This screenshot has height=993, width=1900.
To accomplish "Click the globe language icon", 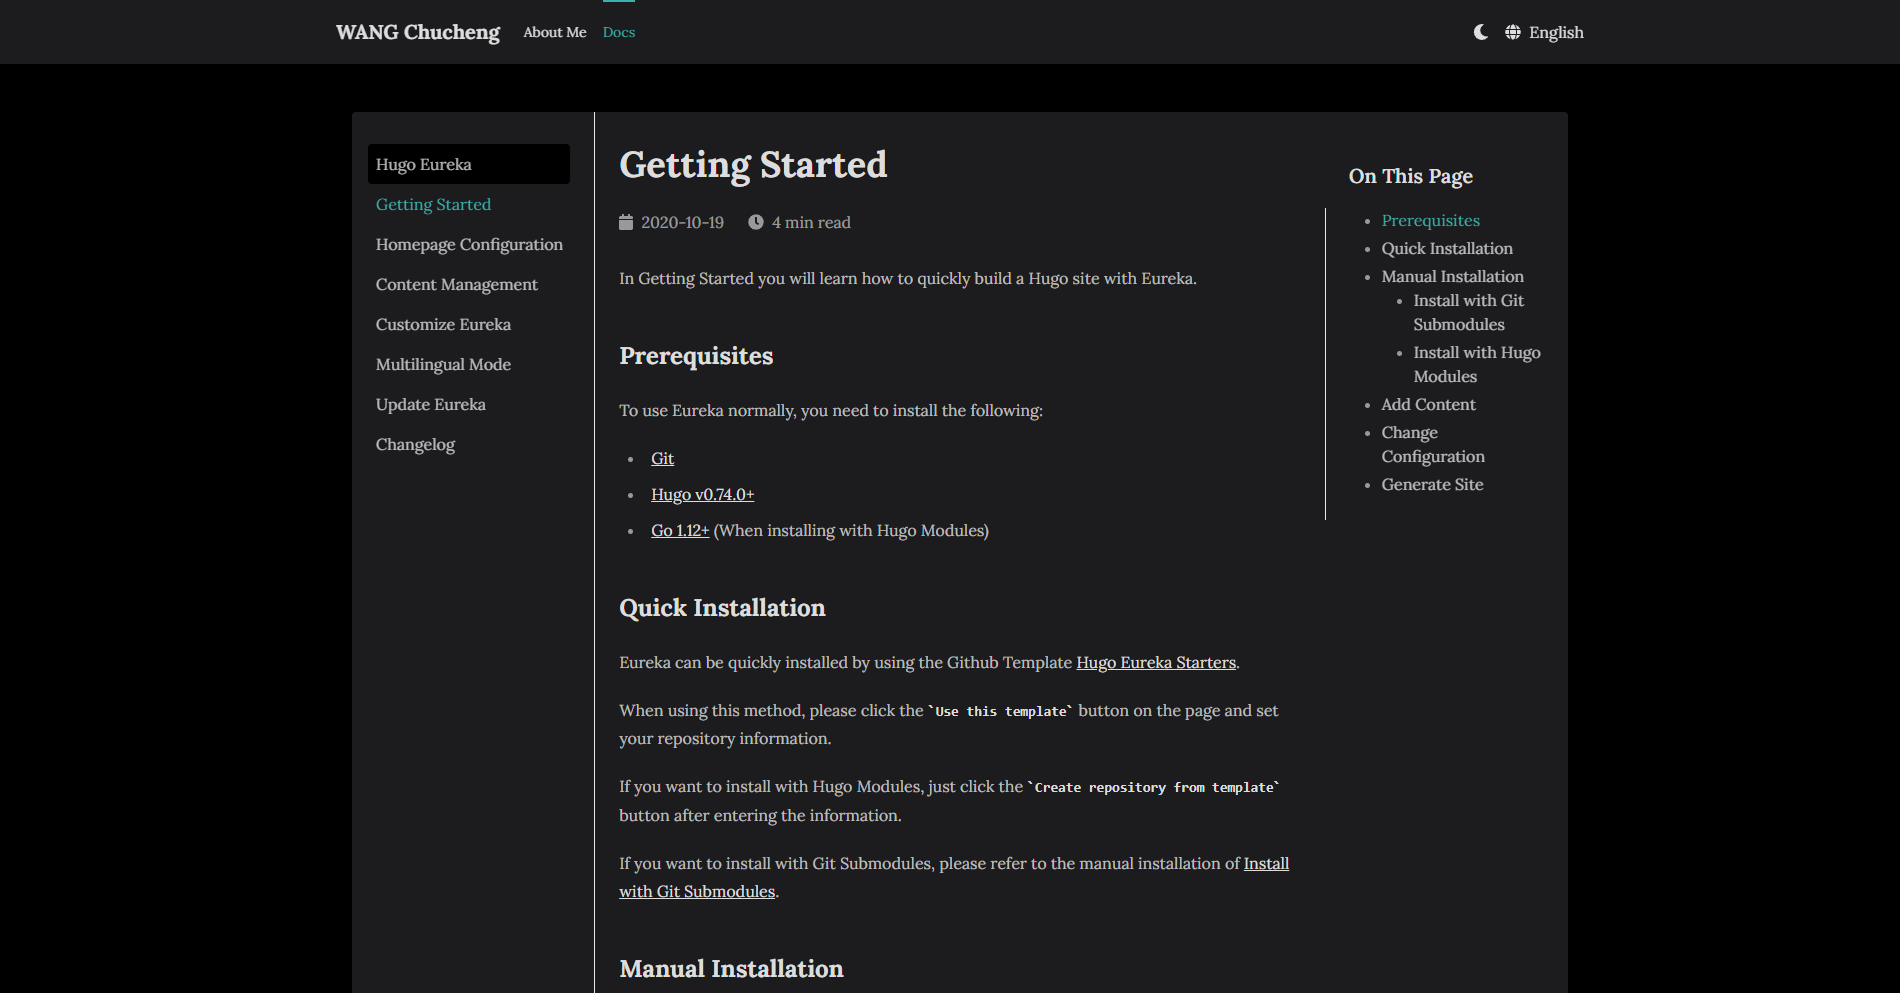I will click(1513, 32).
